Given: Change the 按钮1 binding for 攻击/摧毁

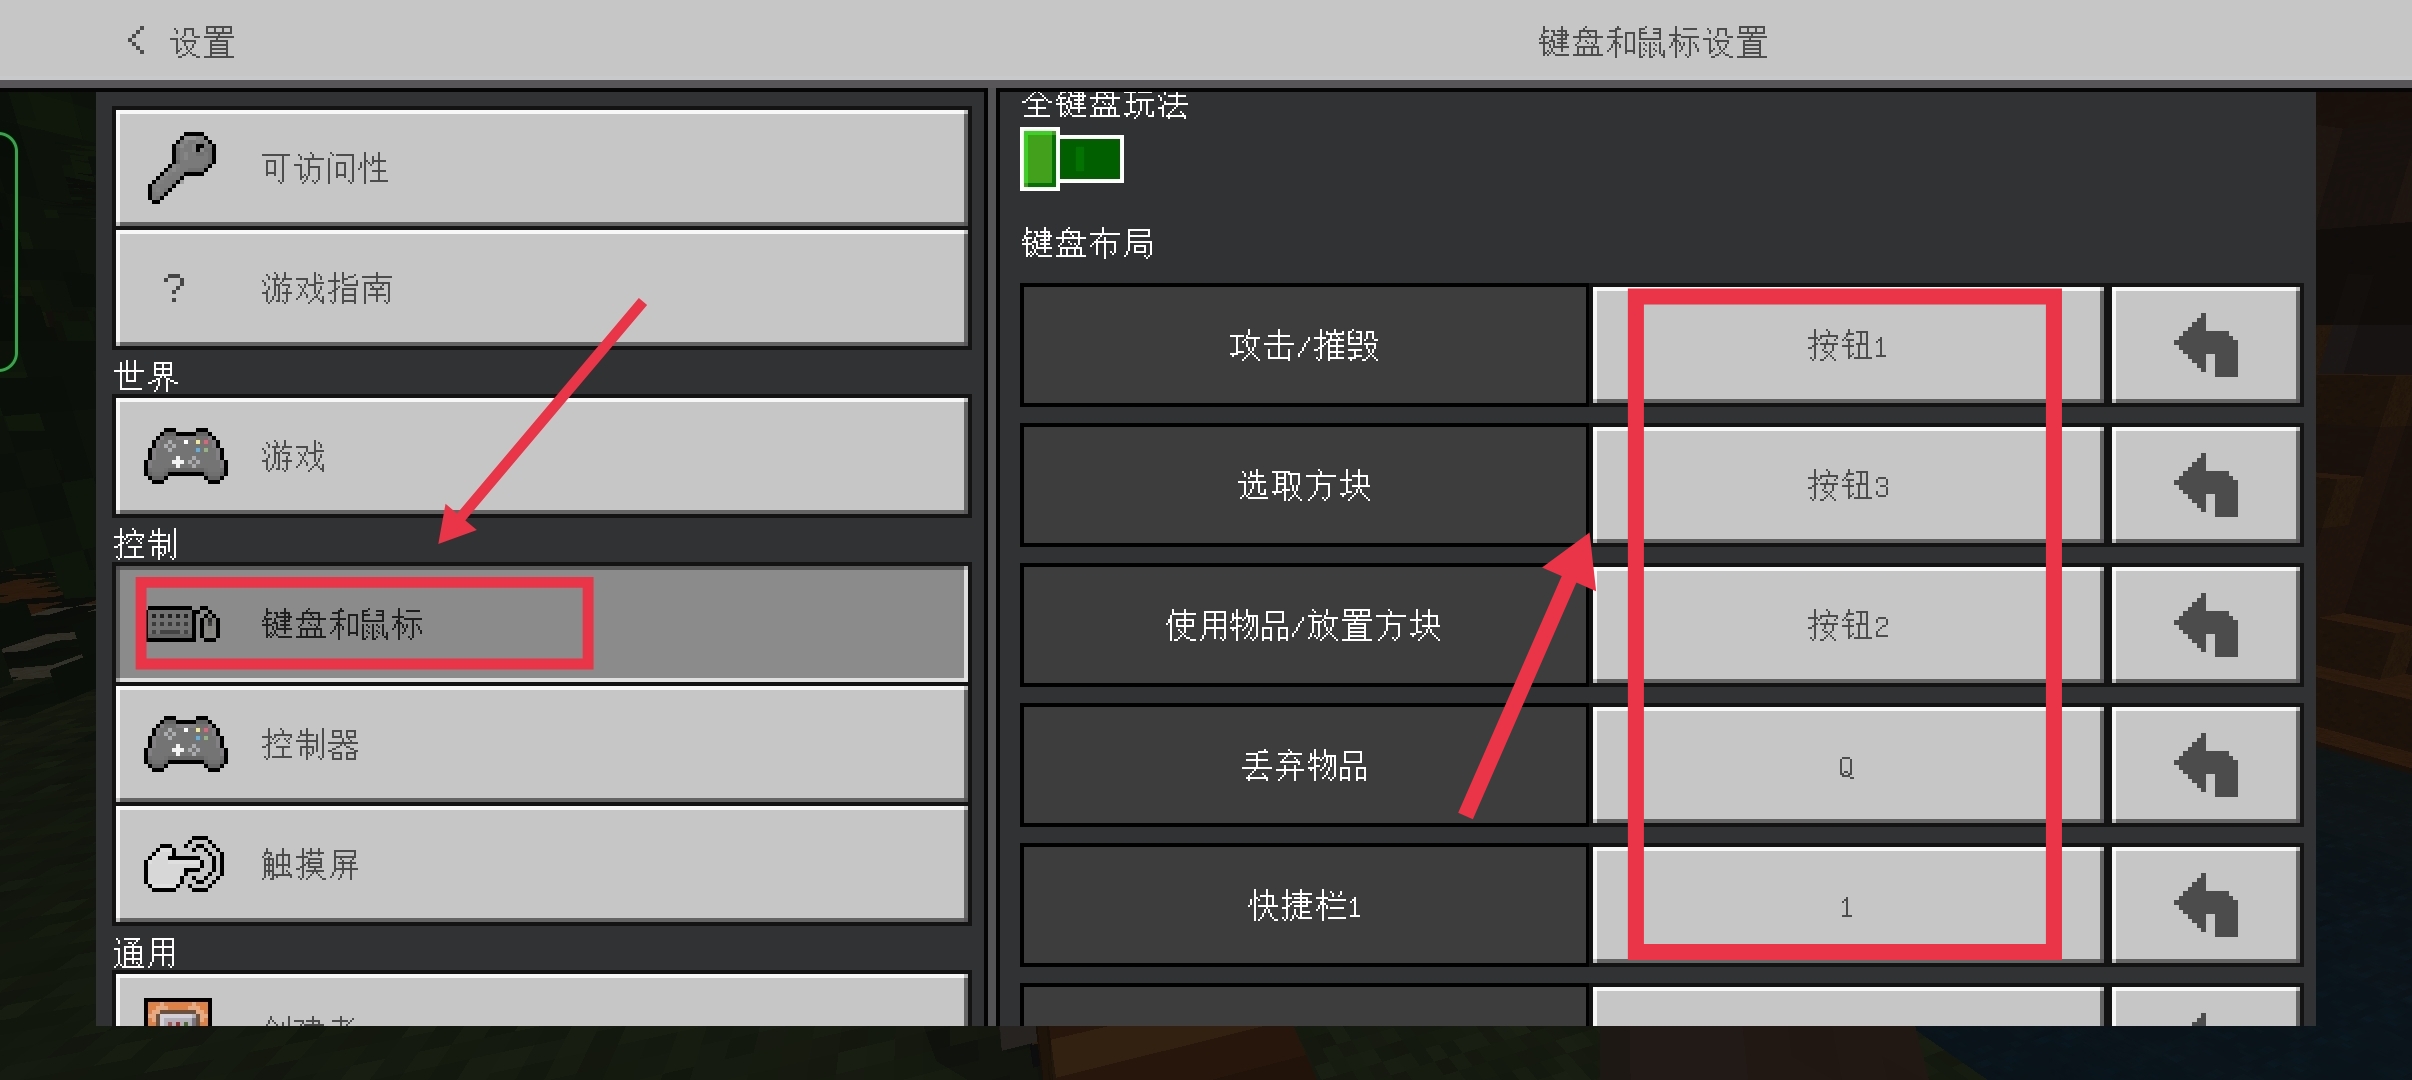Looking at the screenshot, I should pos(1847,345).
